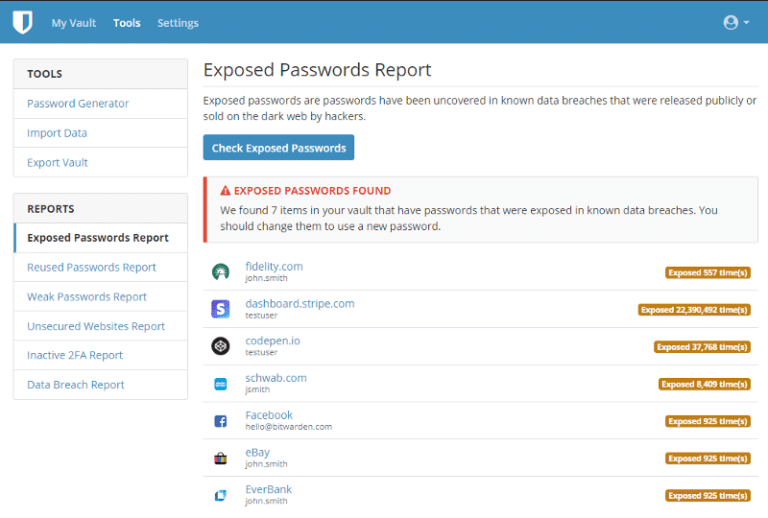Click the Stripe dashboard icon

point(221,309)
